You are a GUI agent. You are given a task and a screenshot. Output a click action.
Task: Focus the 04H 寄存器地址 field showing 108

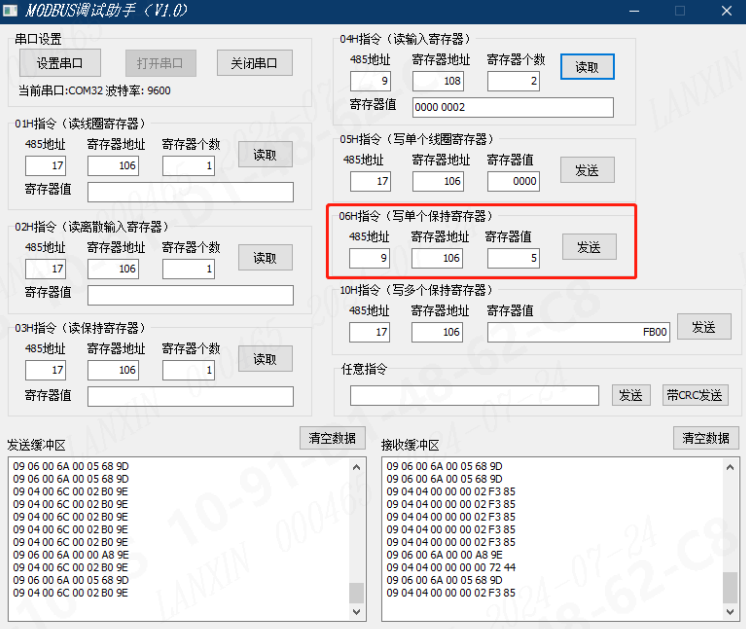438,81
